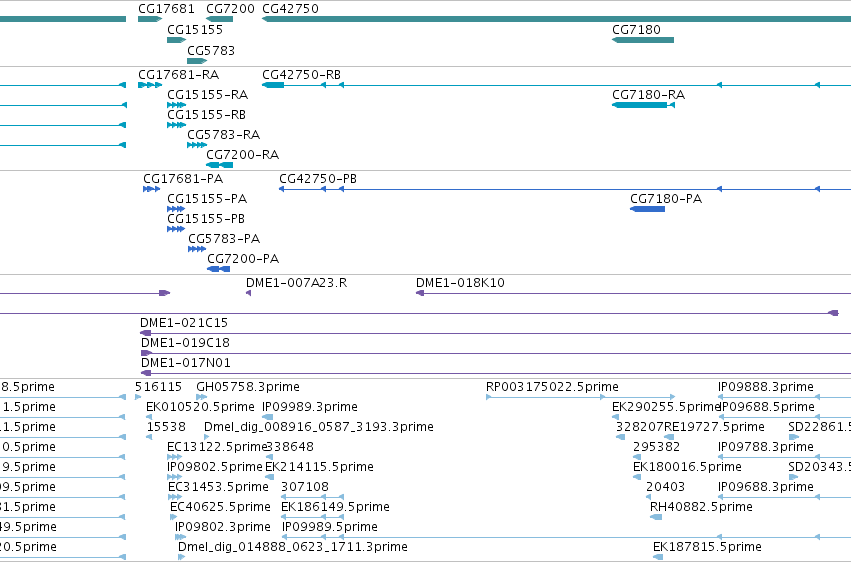Image resolution: width=851 pixels, height=562 pixels.
Task: Click the CG15155 gene feature
Action: pyautogui.click(x=176, y=40)
